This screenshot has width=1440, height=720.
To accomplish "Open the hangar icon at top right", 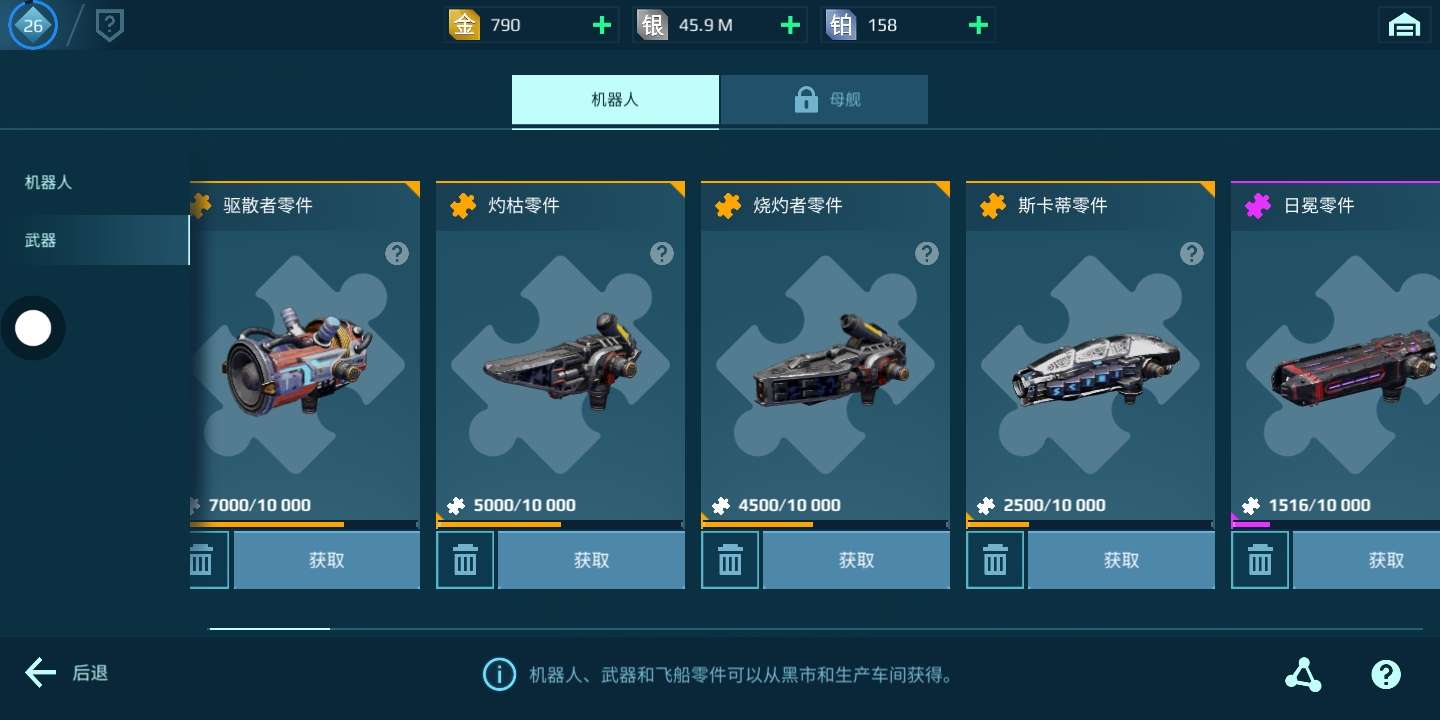I will point(1405,26).
